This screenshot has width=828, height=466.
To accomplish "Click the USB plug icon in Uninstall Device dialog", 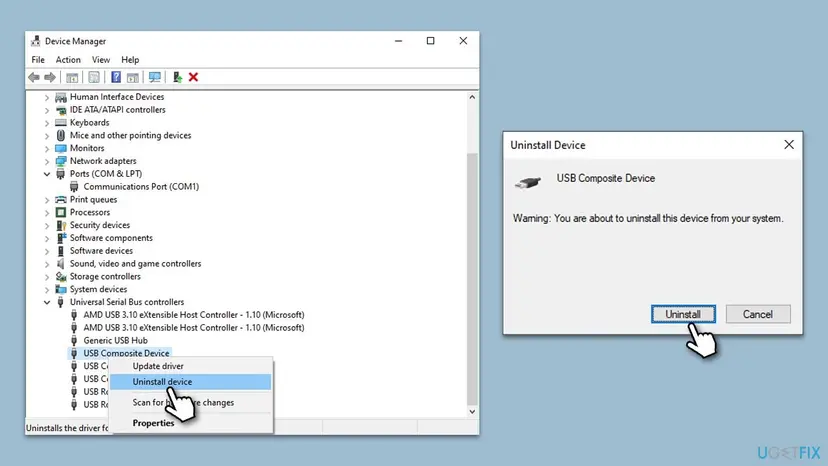I will tap(528, 183).
